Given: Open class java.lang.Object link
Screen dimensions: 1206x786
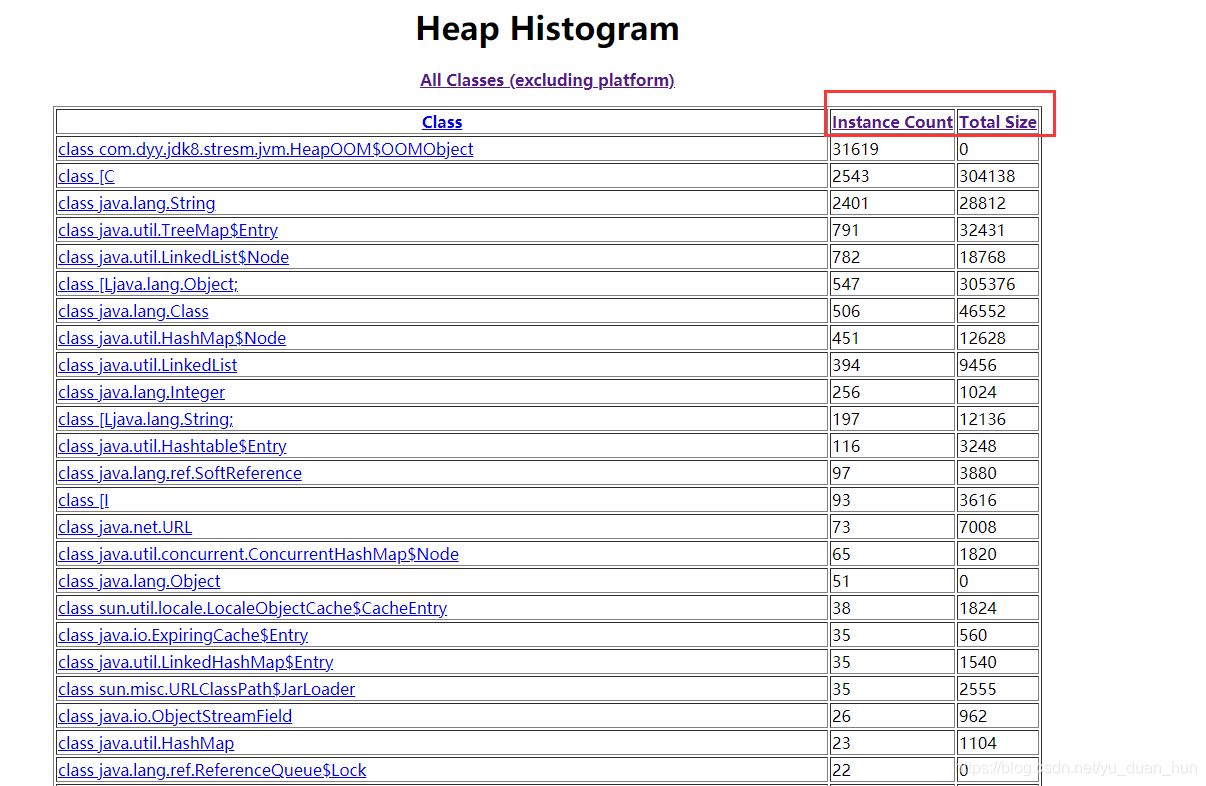Looking at the screenshot, I should [139, 581].
